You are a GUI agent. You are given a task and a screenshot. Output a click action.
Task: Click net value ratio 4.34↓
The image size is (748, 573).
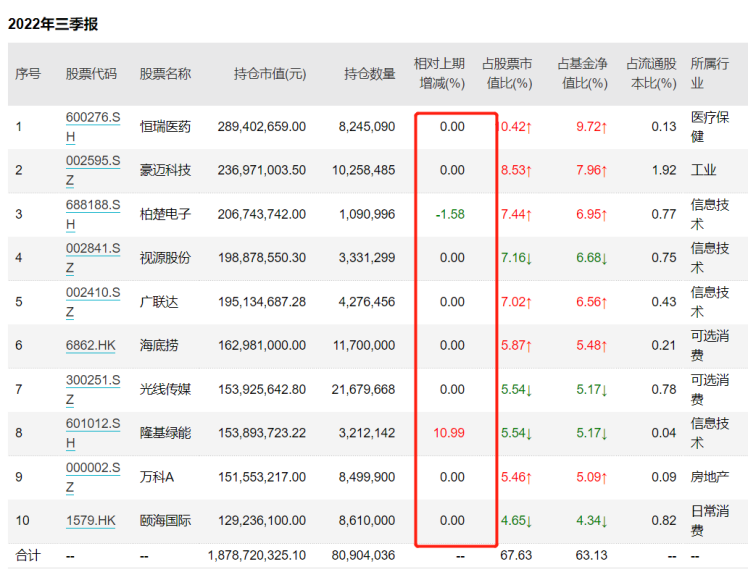(x=592, y=521)
